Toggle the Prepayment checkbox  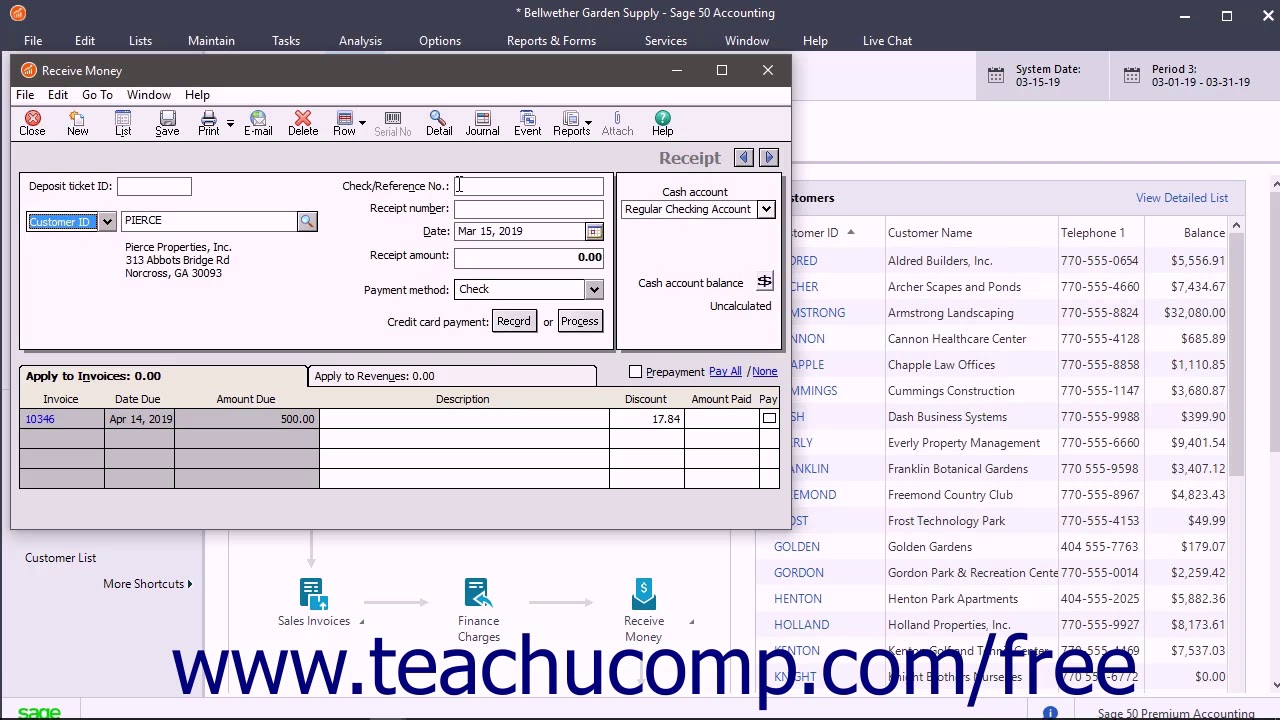point(635,372)
